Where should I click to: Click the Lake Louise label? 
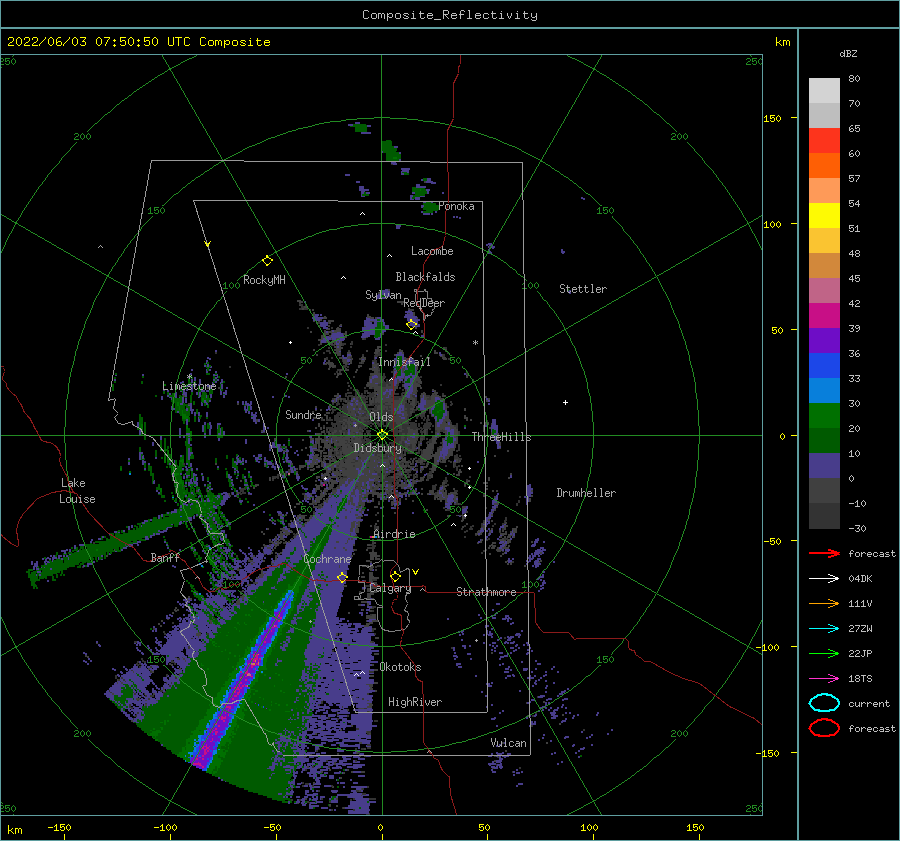coord(77,491)
